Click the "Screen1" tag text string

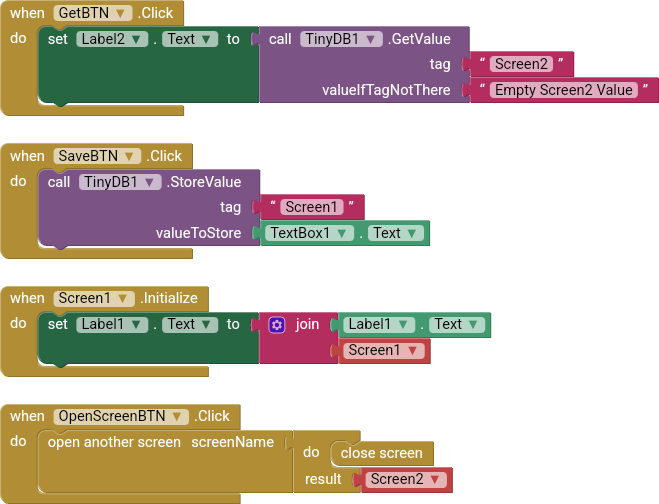click(x=310, y=207)
